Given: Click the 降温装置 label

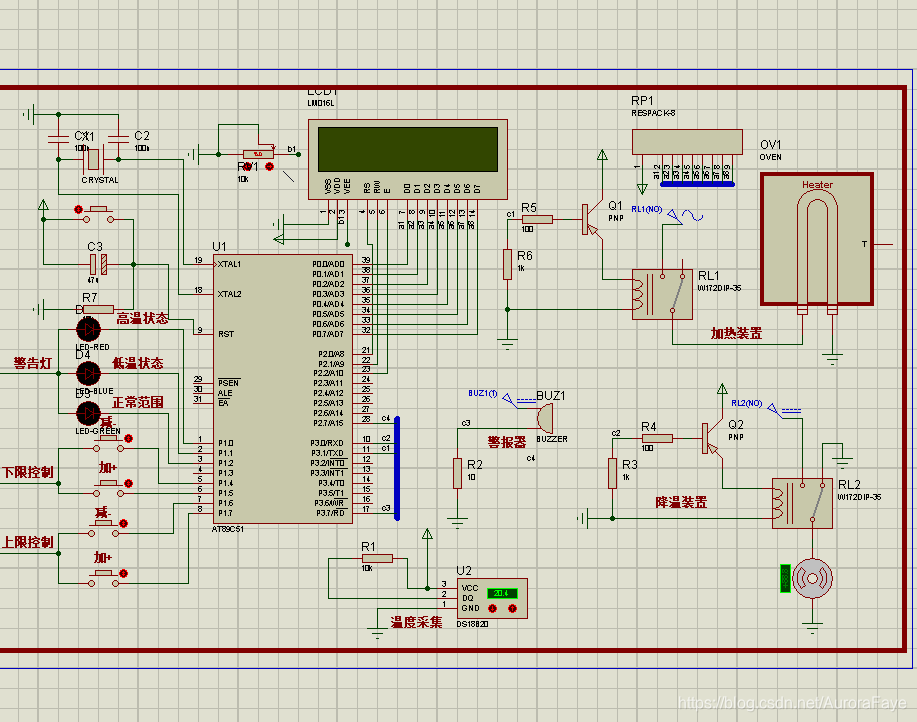Looking at the screenshot, I should tap(681, 502).
